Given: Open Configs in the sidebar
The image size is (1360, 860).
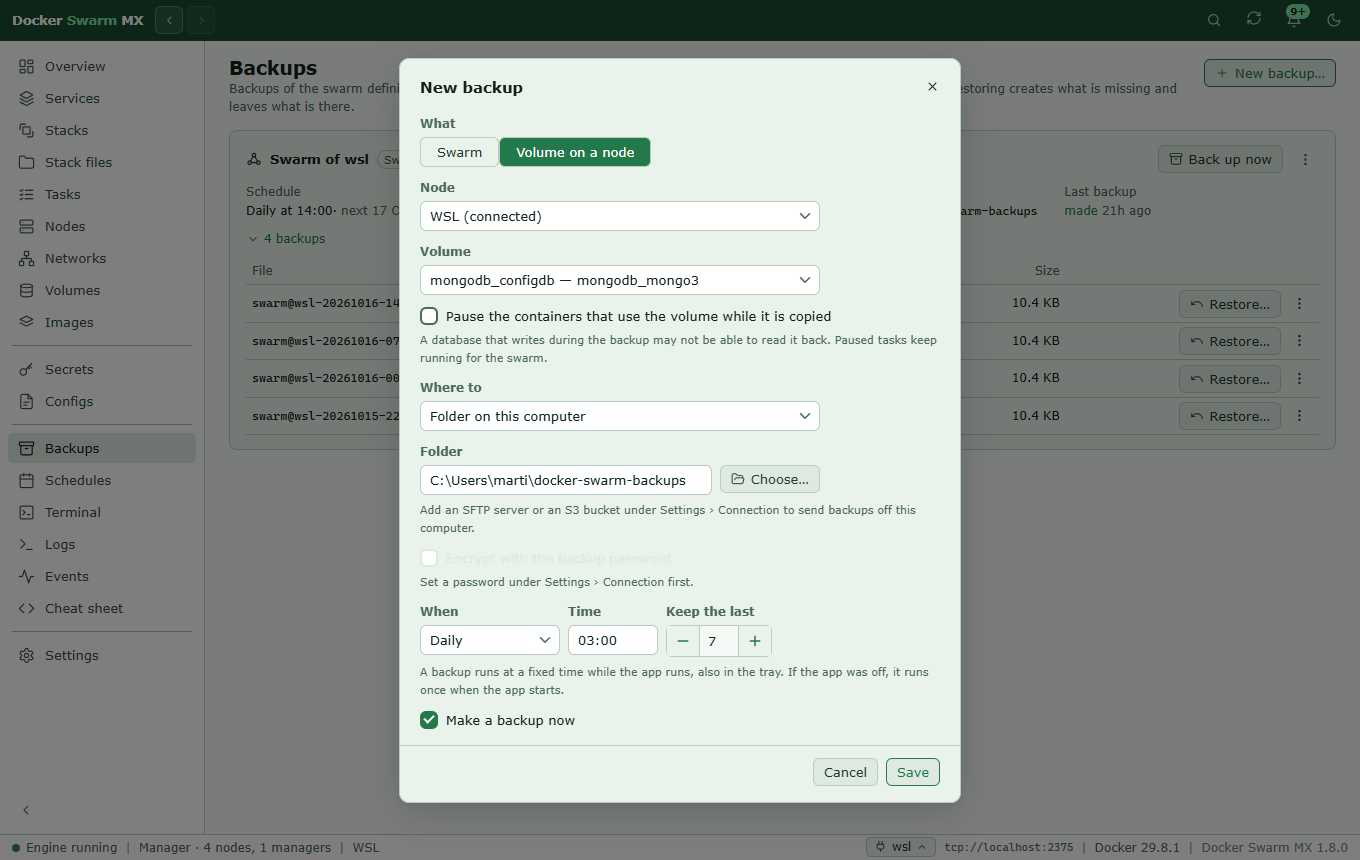Looking at the screenshot, I should 102,401.
